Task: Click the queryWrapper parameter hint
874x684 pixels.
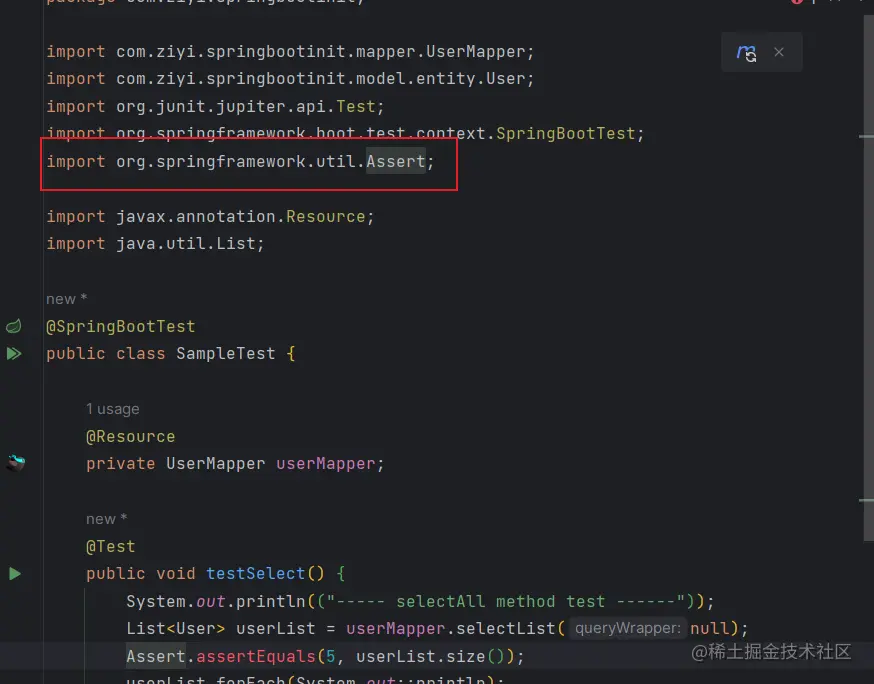Action: [x=628, y=628]
